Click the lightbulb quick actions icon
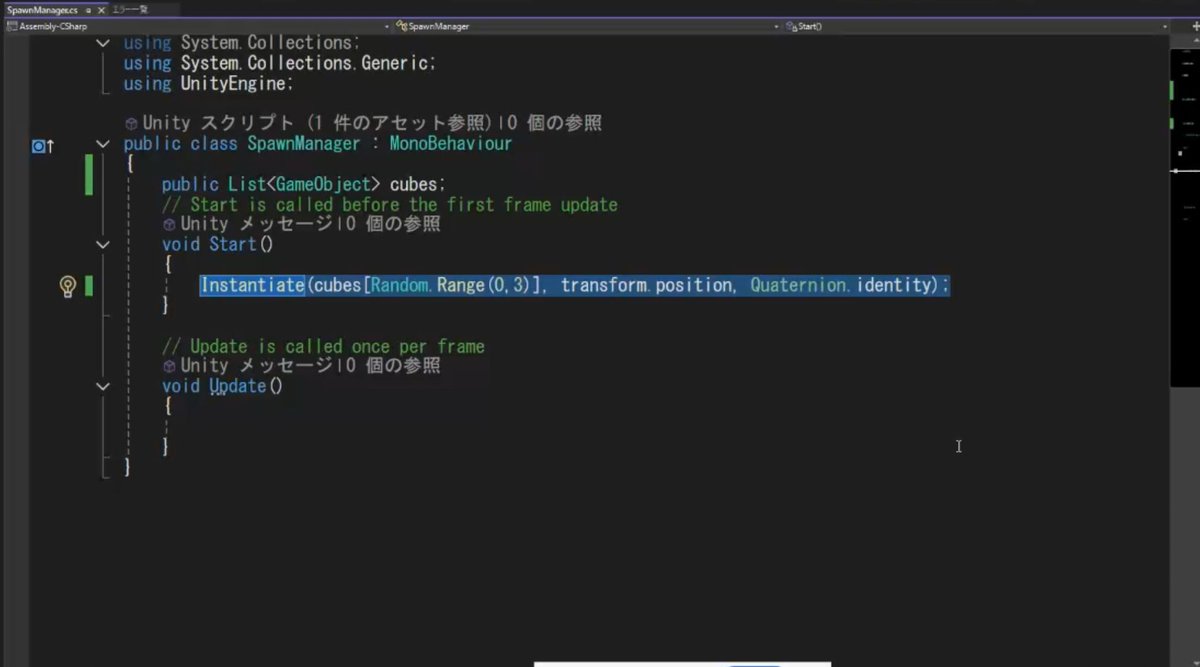Image resolution: width=1200 pixels, height=667 pixels. [68, 286]
